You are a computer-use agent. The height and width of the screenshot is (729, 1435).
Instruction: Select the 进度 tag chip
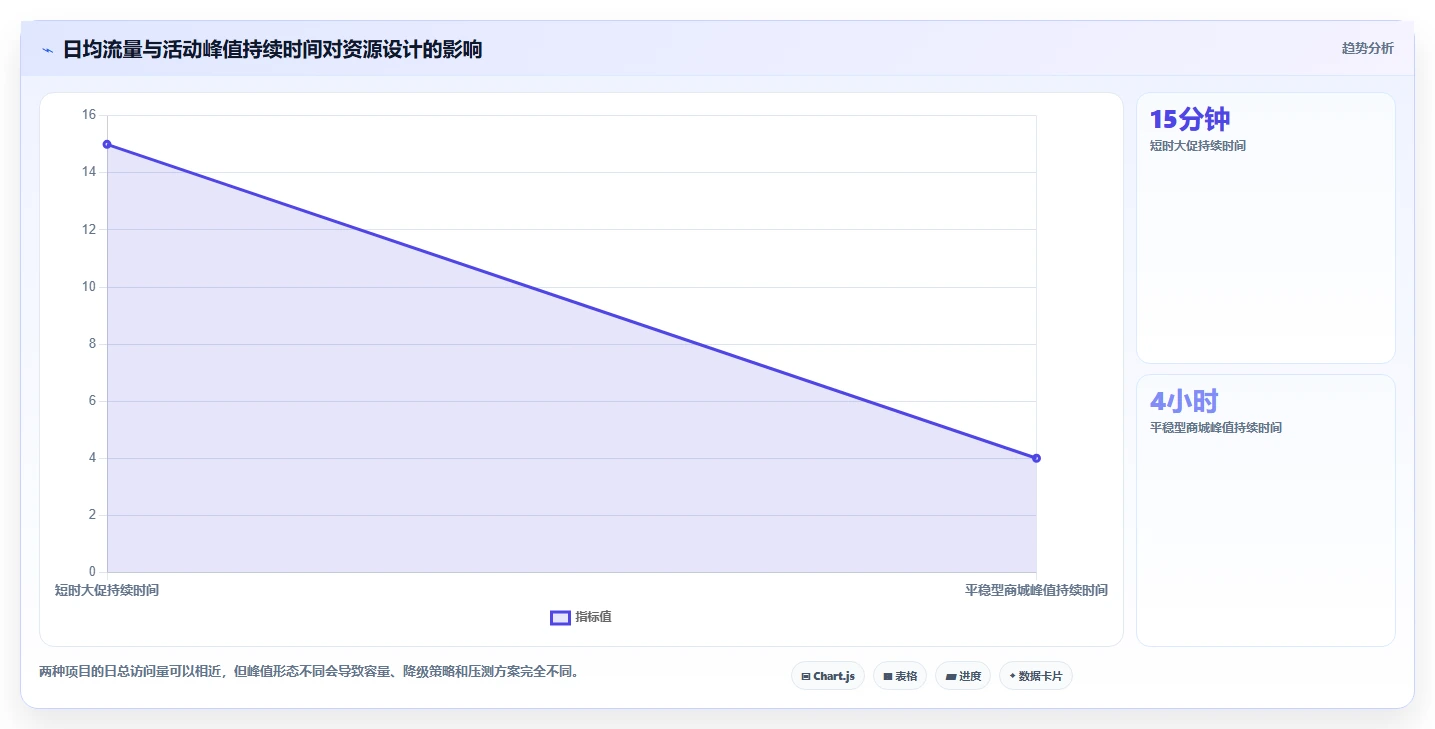pos(963,676)
